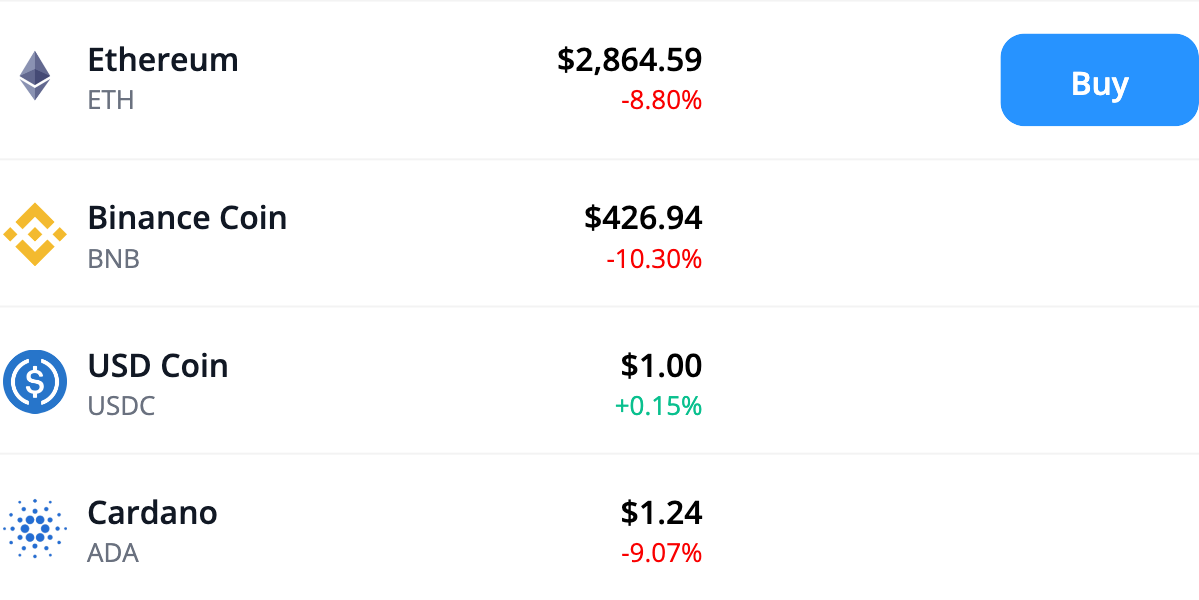Click the Cardano price $1.24
The height and width of the screenshot is (600, 1199).
[664, 513]
